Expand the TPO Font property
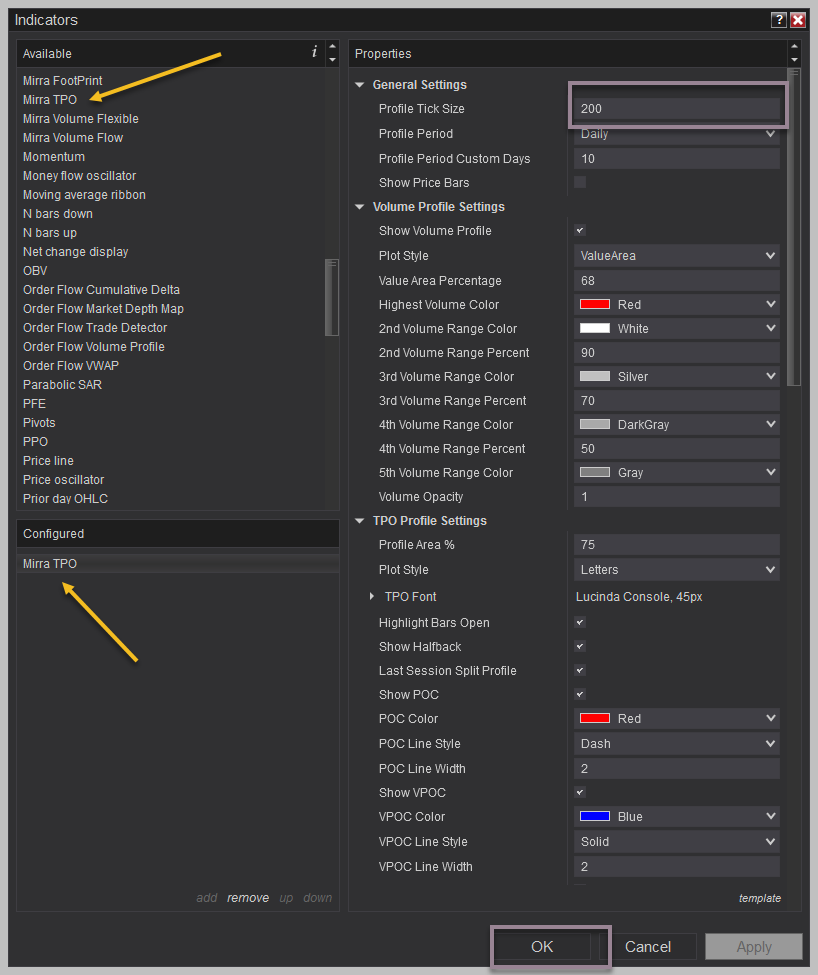Screen dimensions: 818x975 pos(372,597)
